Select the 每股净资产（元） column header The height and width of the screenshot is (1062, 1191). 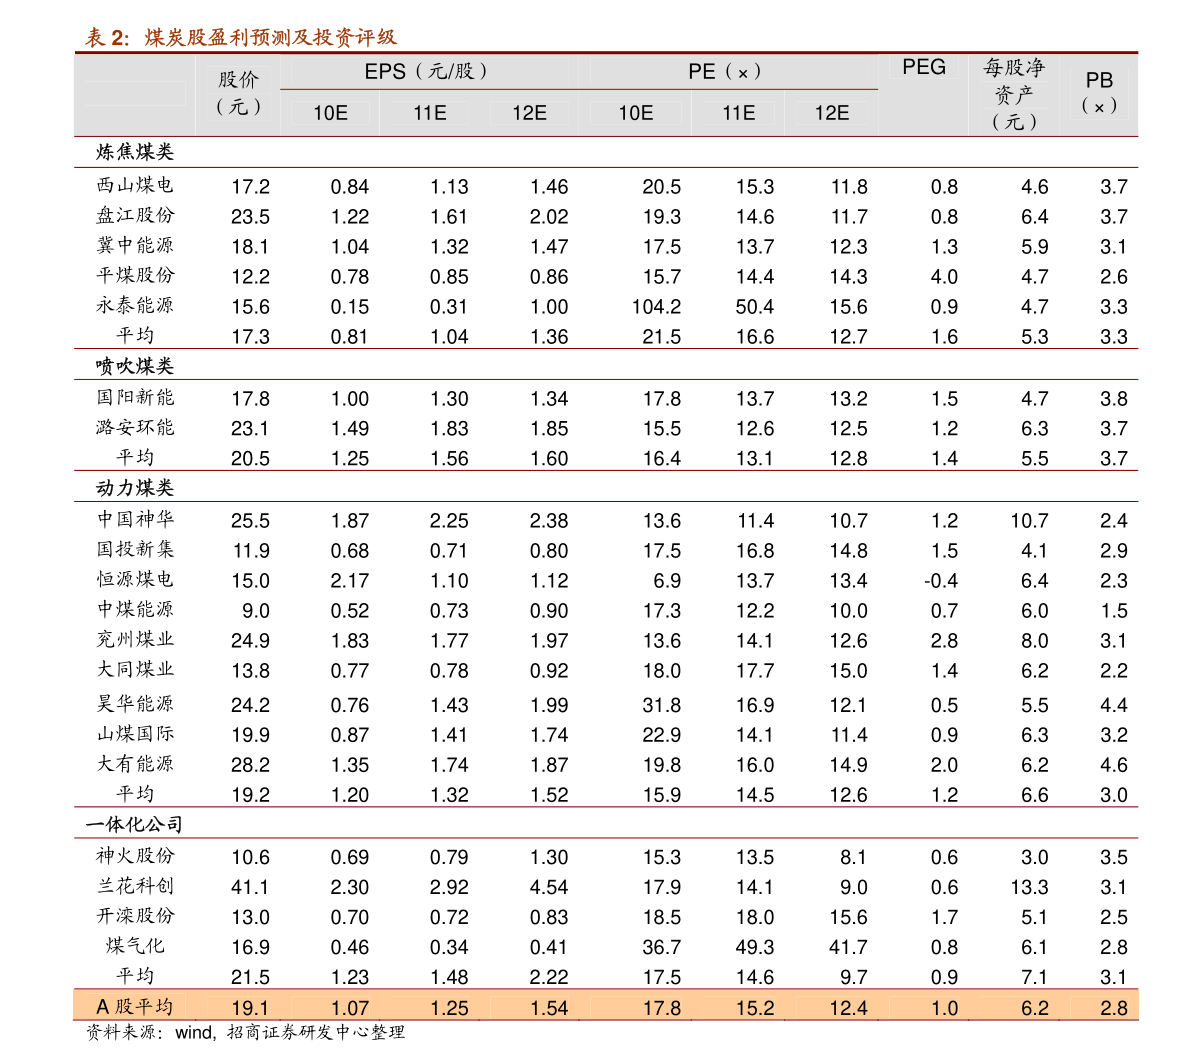point(1014,95)
